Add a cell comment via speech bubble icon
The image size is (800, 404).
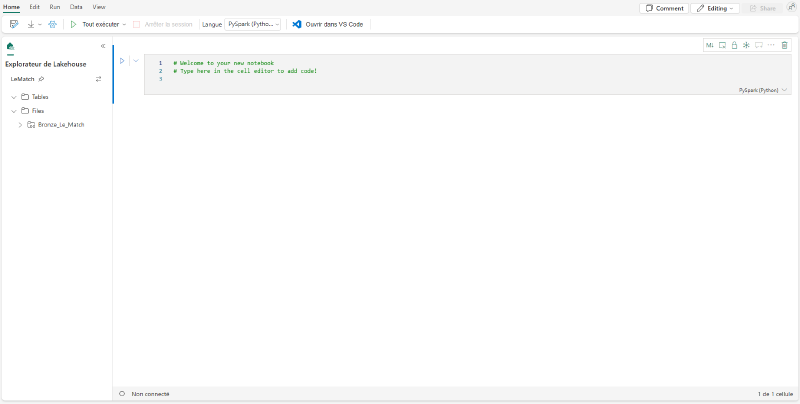click(x=759, y=45)
